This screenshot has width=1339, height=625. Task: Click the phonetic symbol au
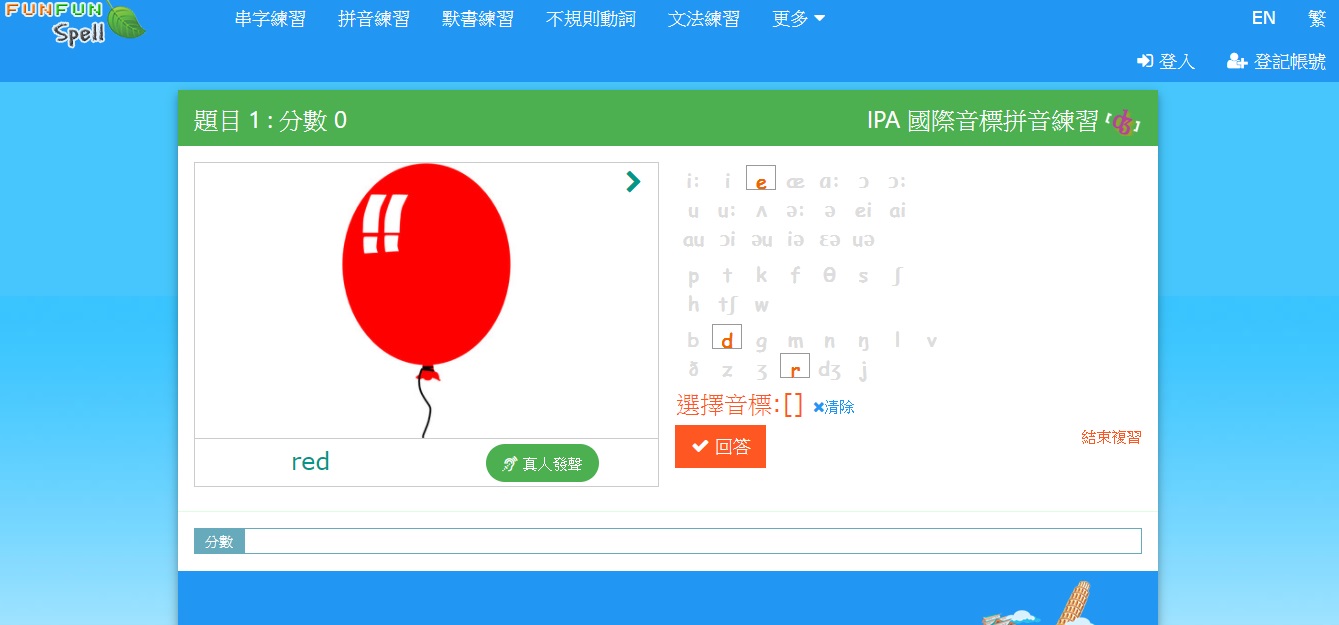pyautogui.click(x=693, y=240)
